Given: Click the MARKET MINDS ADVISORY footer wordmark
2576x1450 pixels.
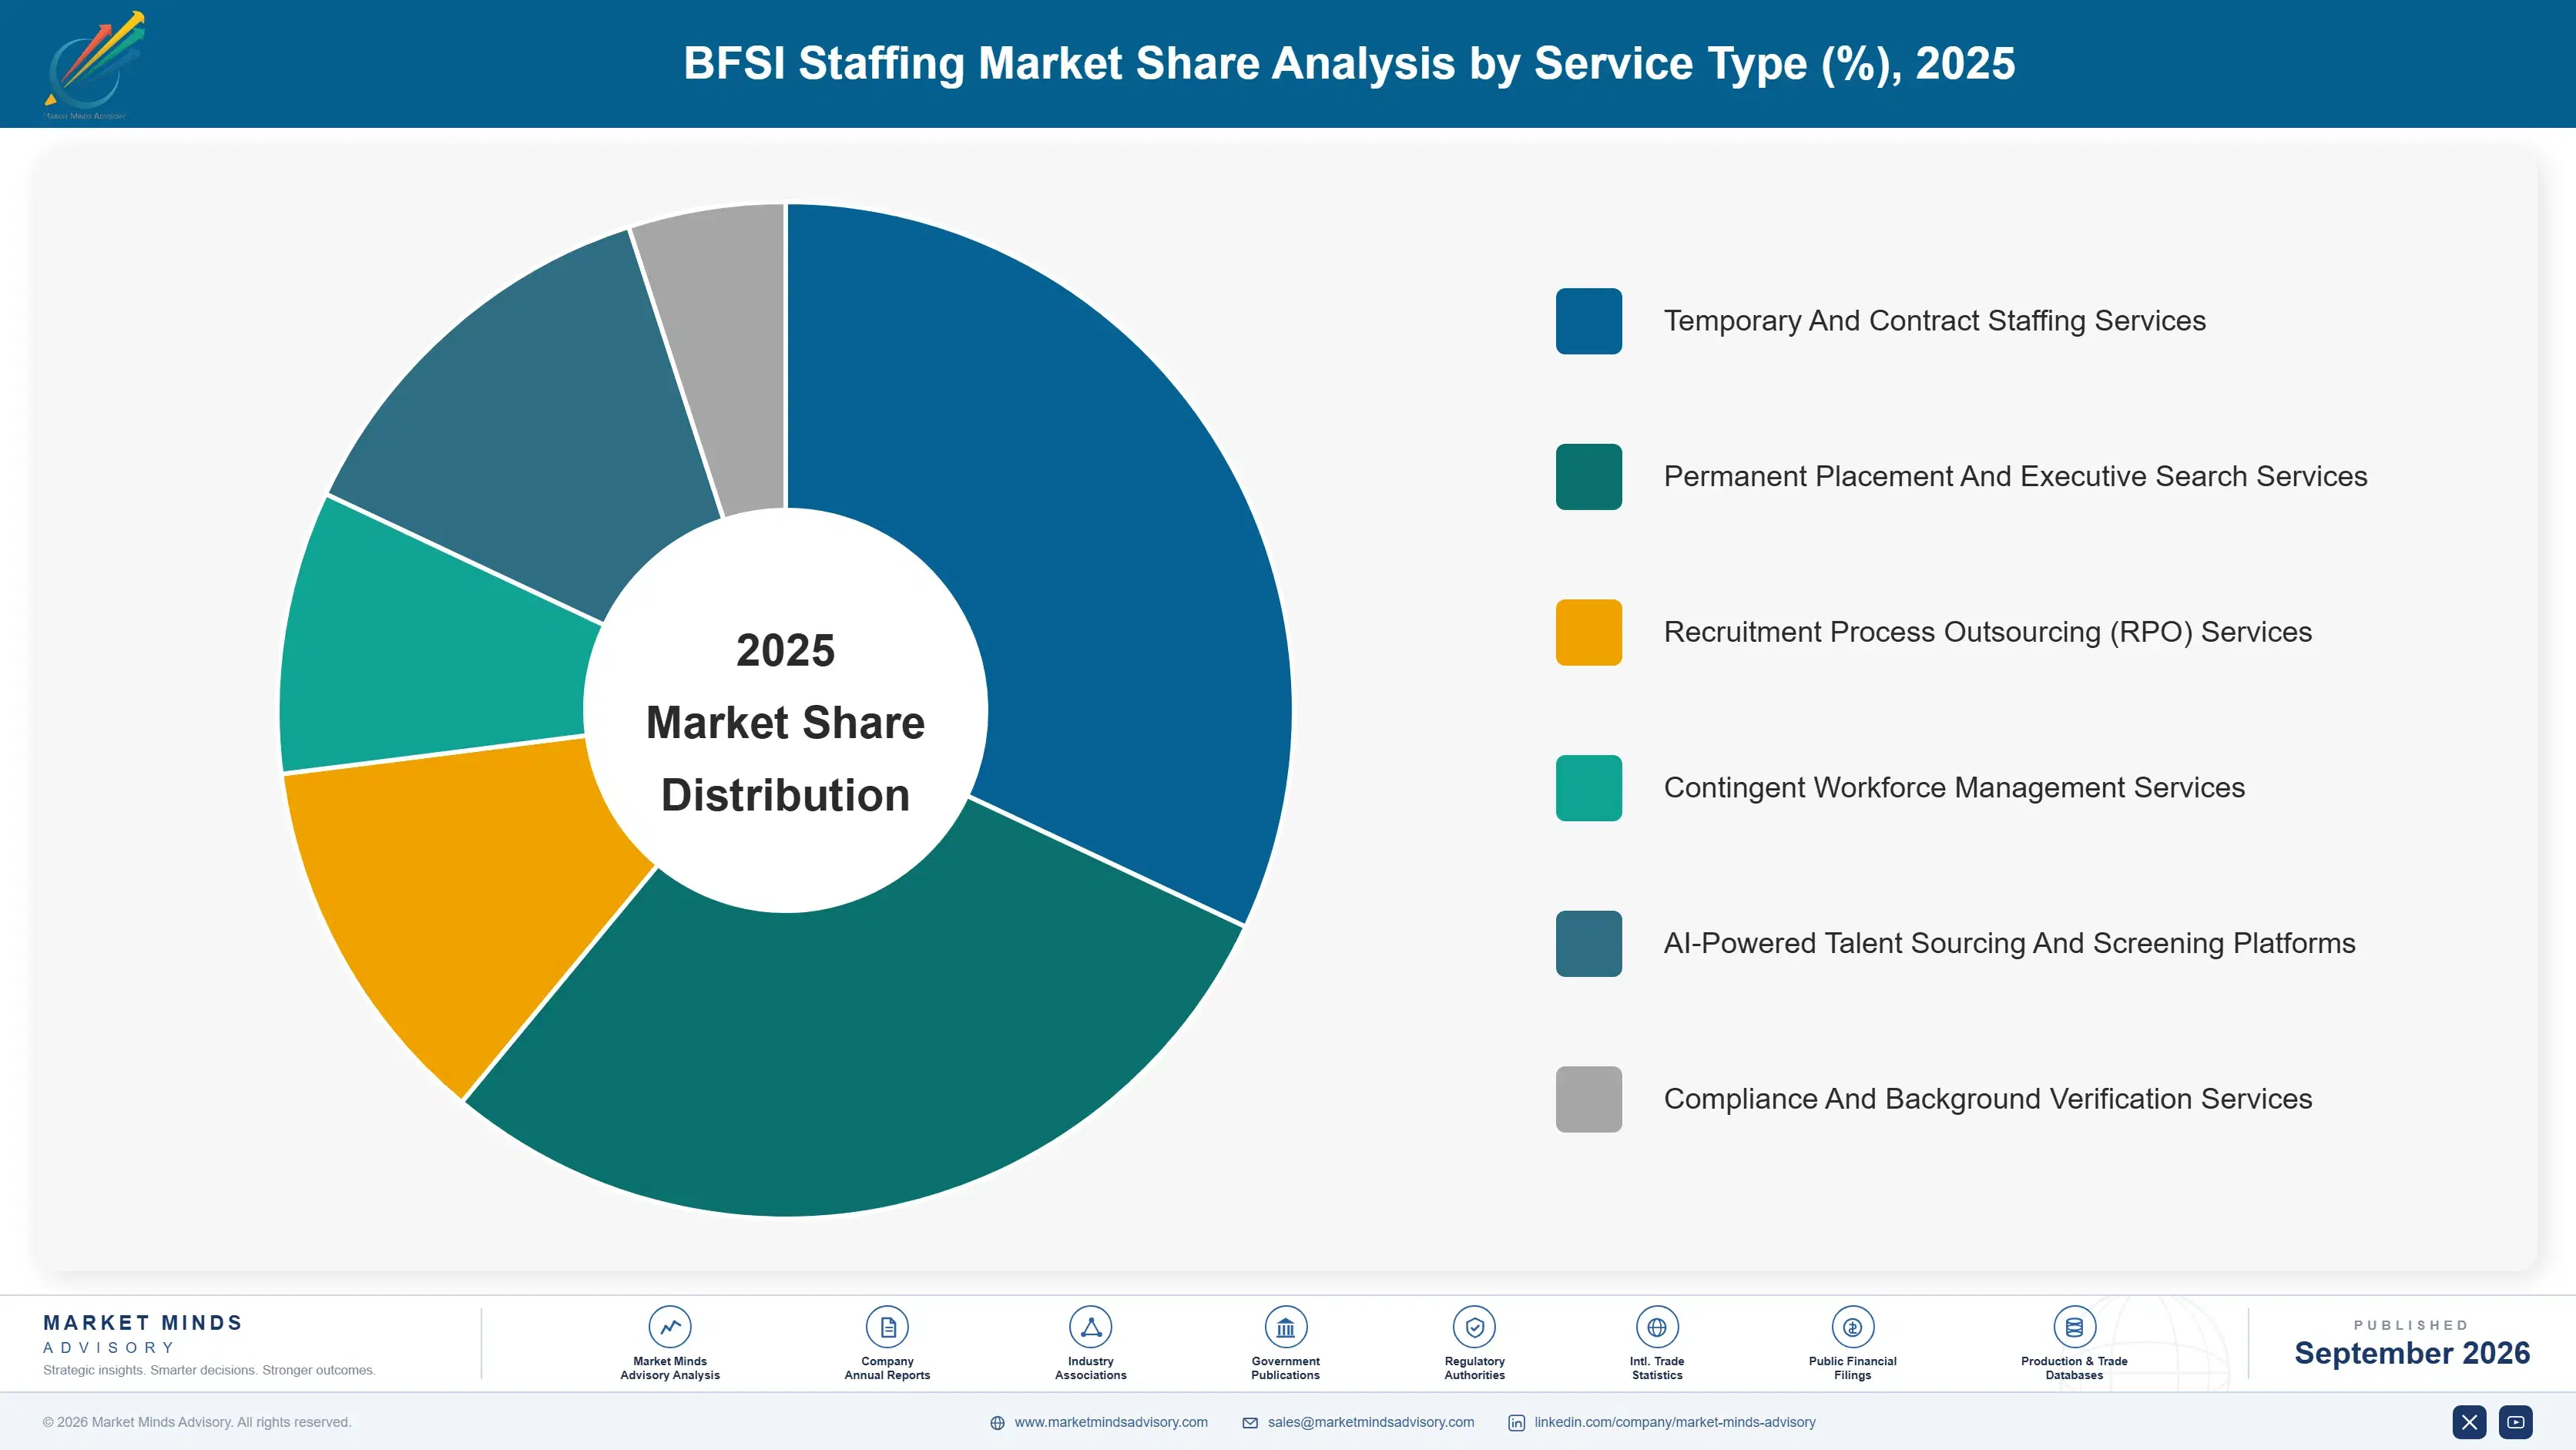Looking at the screenshot, I should pos(143,1334).
